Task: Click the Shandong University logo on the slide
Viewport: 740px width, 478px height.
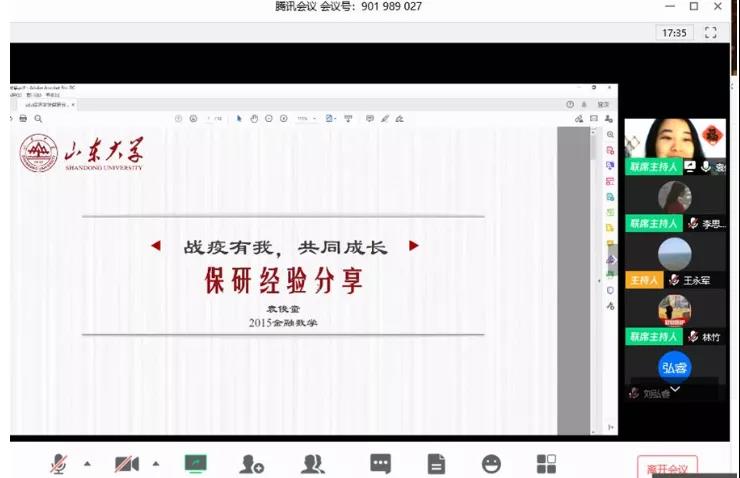Action: [81, 153]
